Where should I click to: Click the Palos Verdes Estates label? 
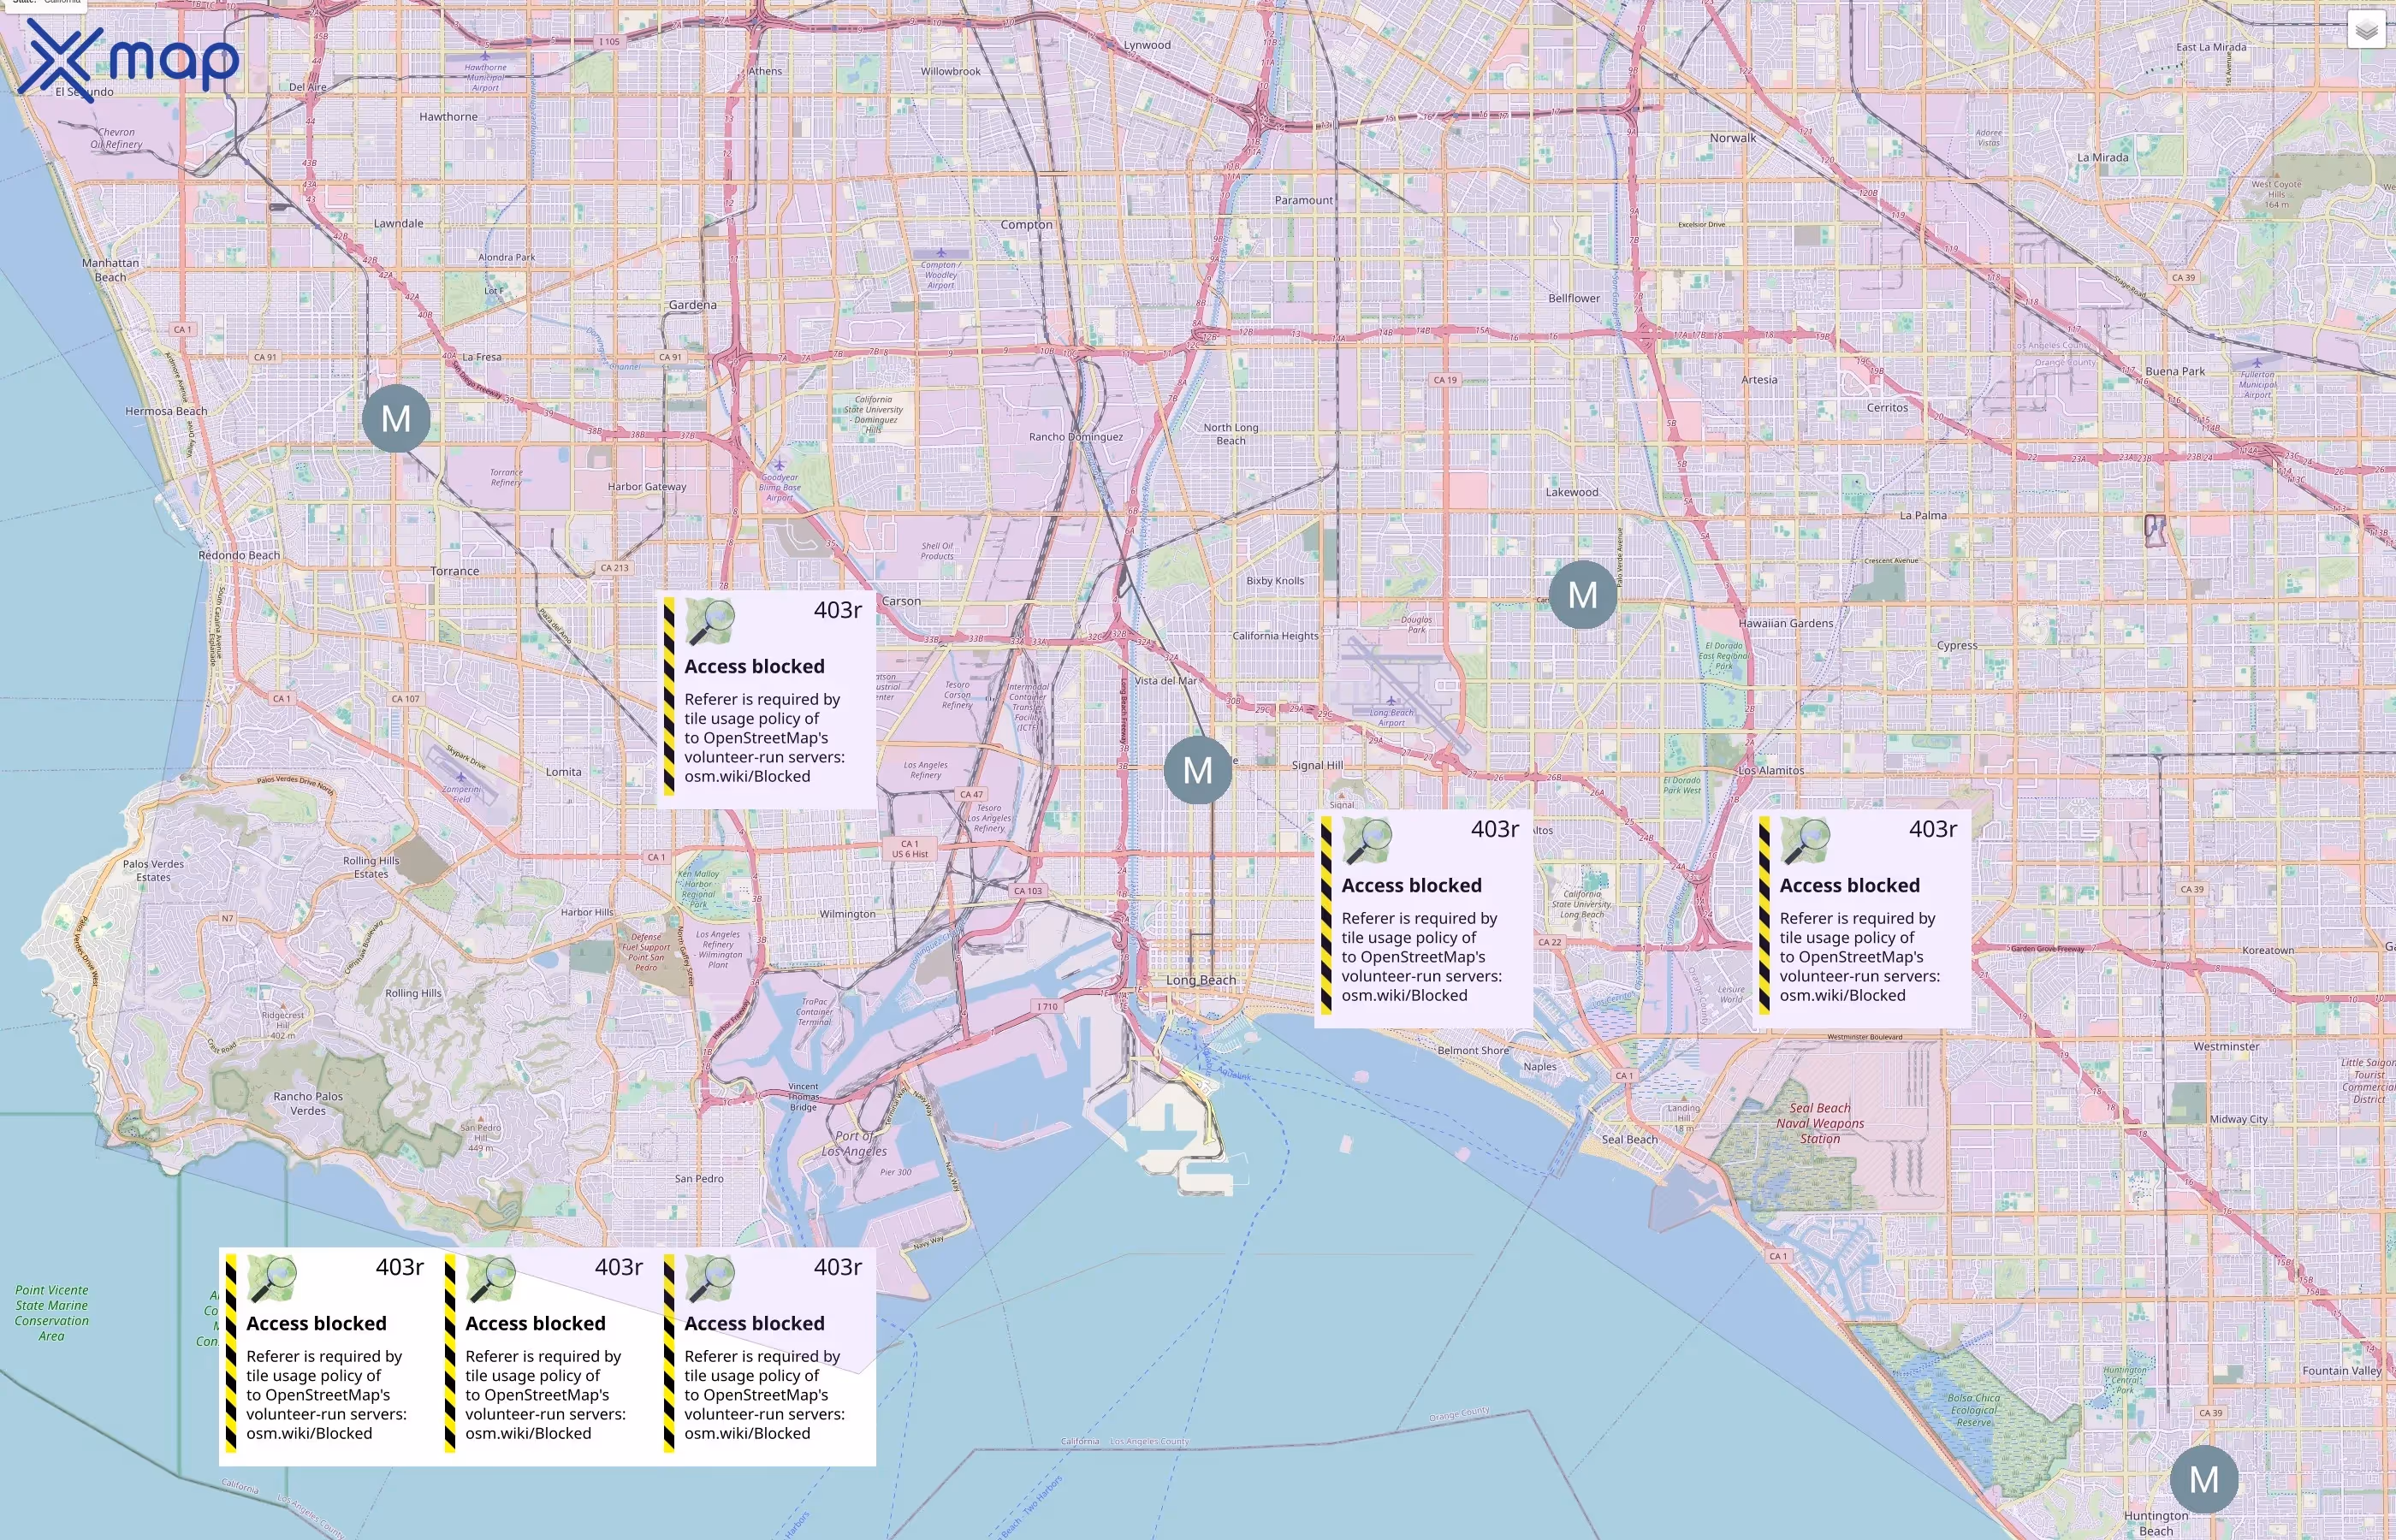point(153,870)
